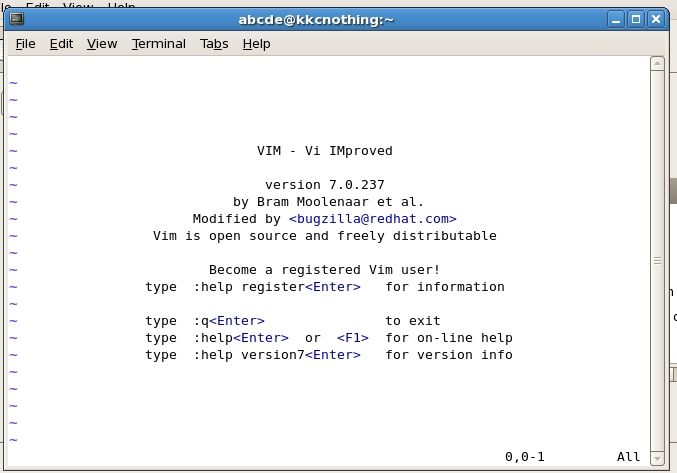Click 'for version info' text
The image size is (677, 473).
pyautogui.click(x=449, y=355)
